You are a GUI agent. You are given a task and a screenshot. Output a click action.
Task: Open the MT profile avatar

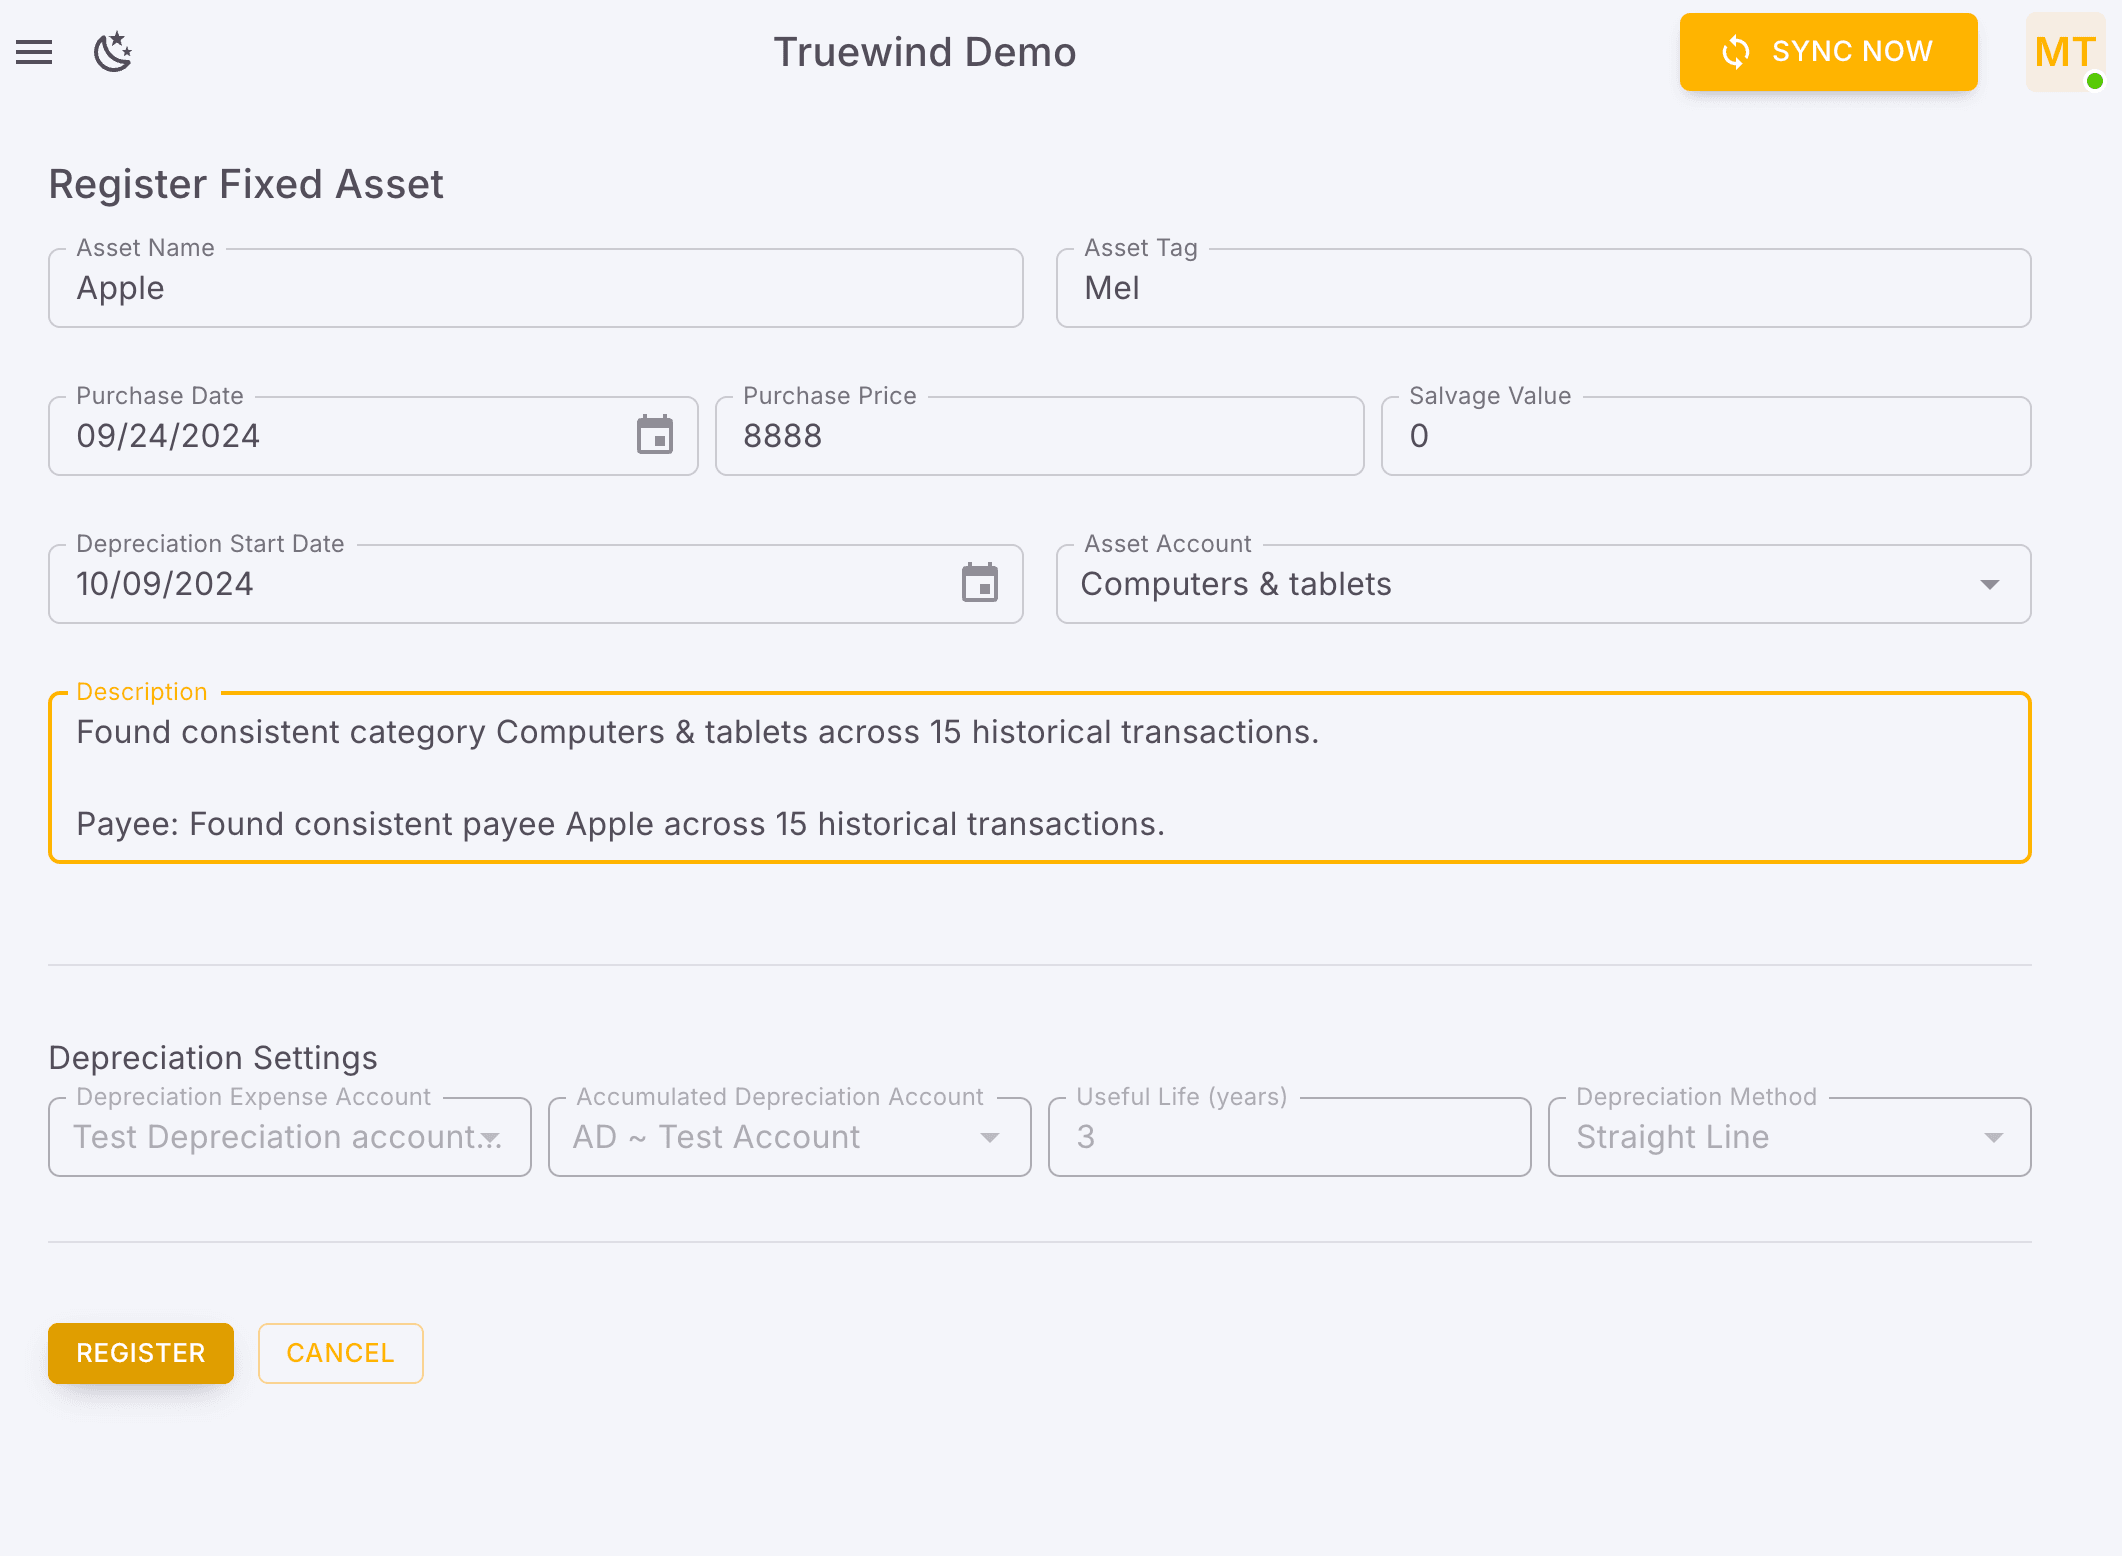[x=2064, y=52]
